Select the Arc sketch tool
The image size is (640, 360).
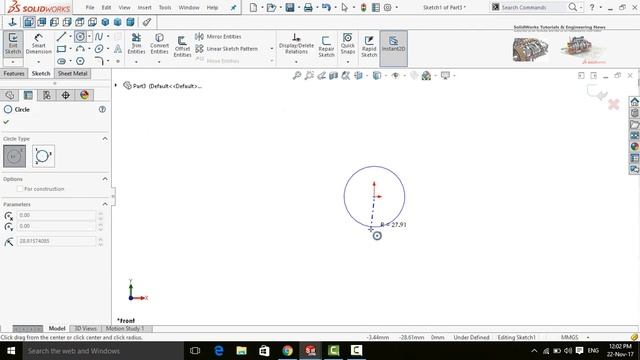(x=80, y=49)
